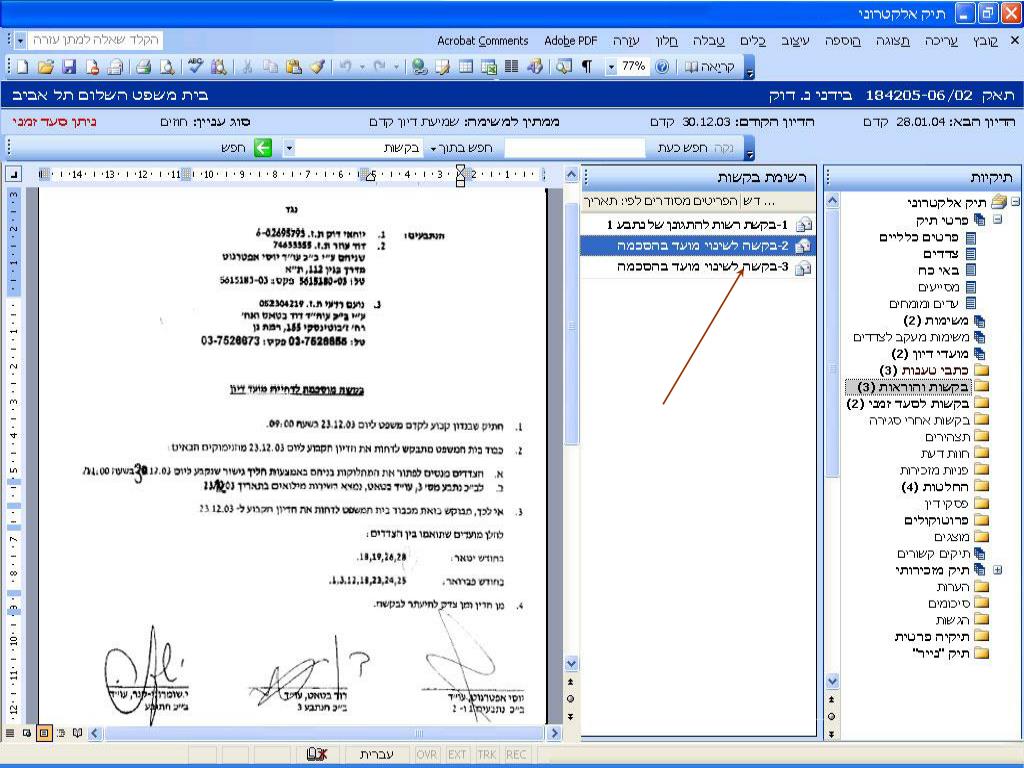
Task: Activate the Format Painter brush icon
Action: 317,67
